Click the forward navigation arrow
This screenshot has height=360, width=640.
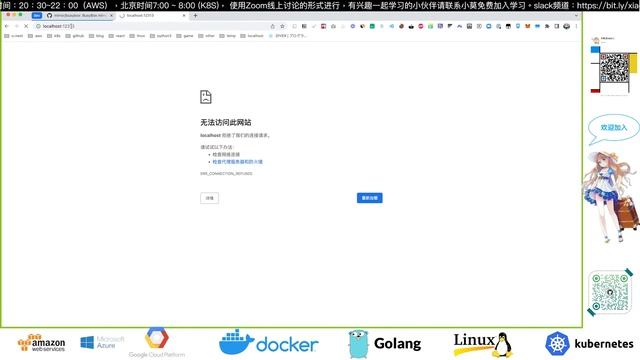tap(16, 26)
